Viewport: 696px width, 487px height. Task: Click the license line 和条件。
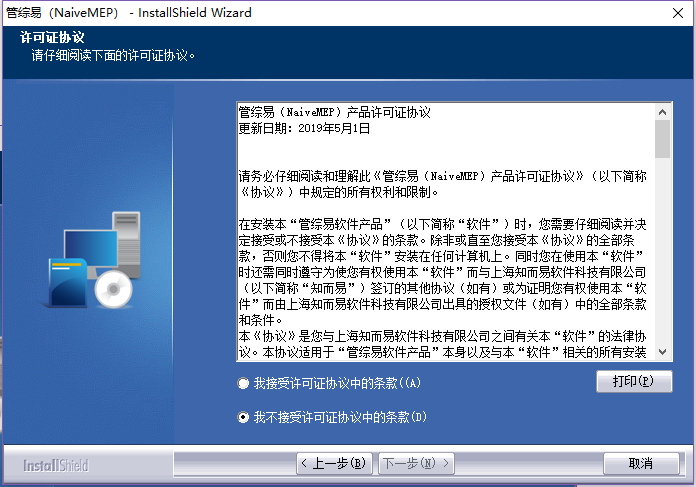pos(261,320)
